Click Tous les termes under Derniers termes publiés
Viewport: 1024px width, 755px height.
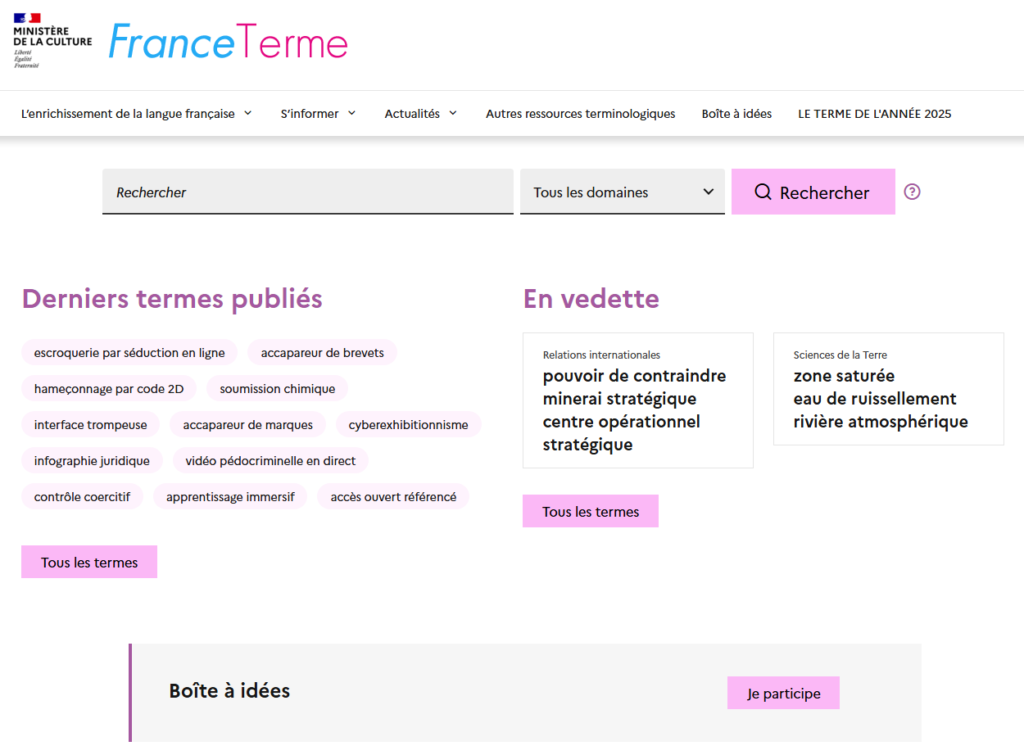[x=88, y=561]
